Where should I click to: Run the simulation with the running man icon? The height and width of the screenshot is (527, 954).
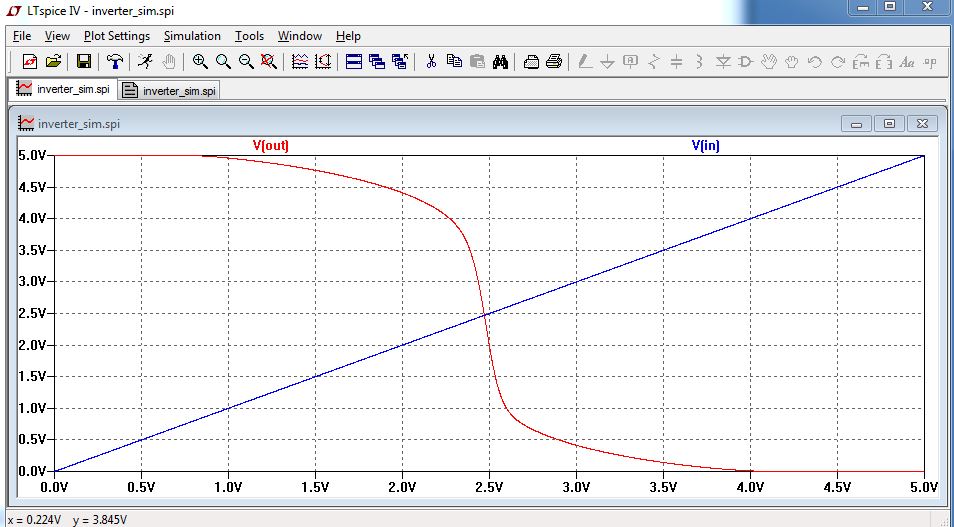pos(146,61)
